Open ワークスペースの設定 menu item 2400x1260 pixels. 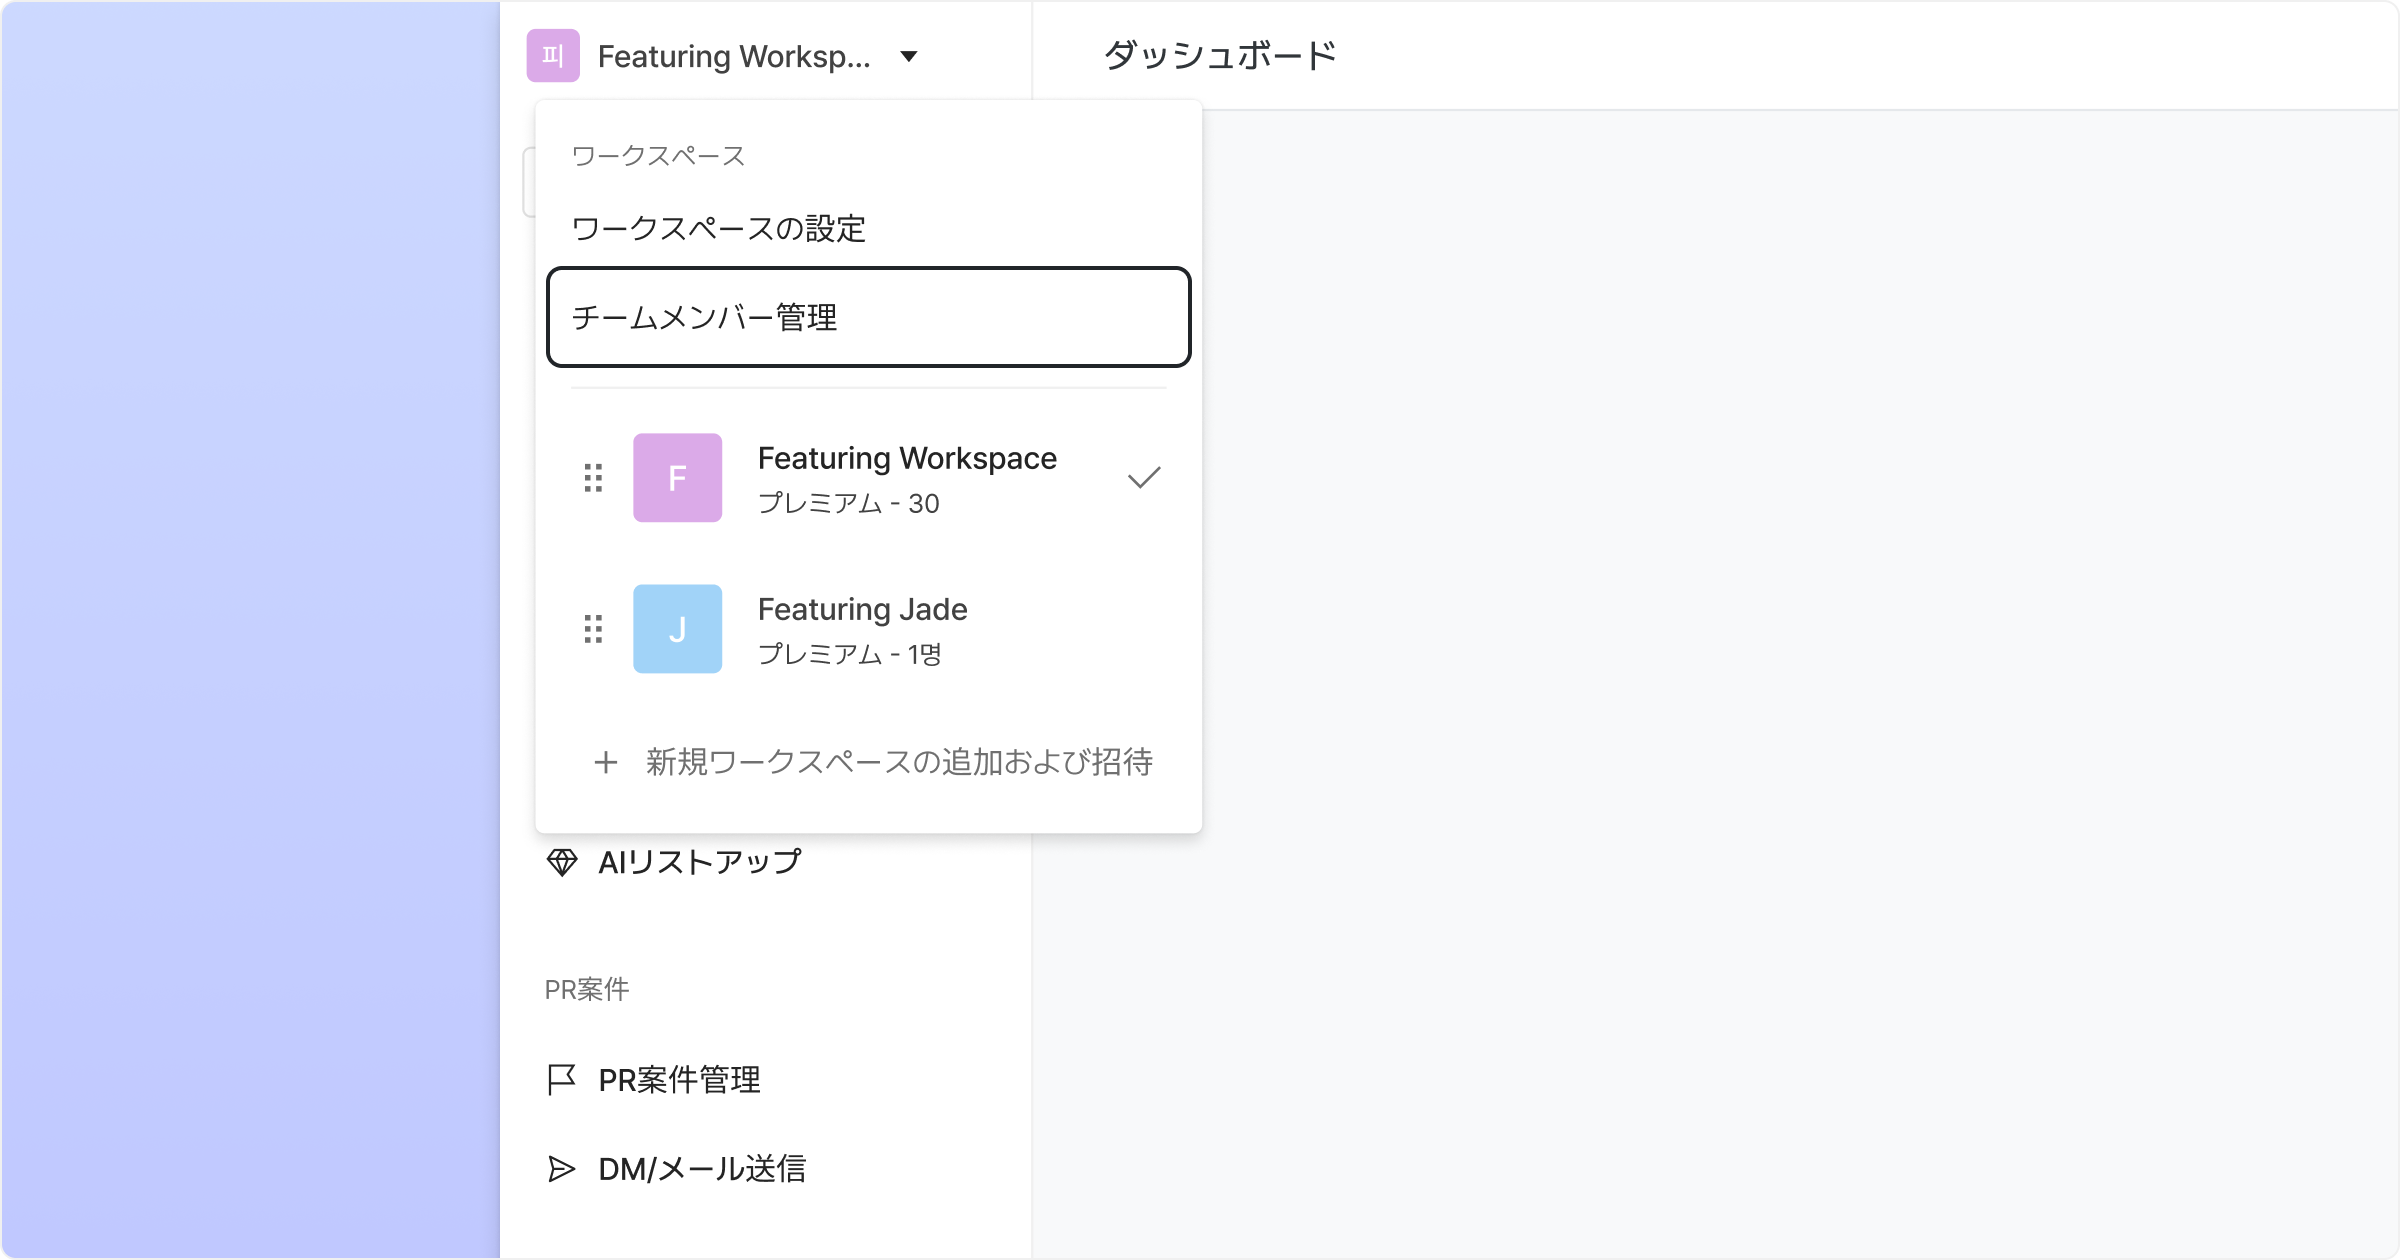(x=718, y=229)
